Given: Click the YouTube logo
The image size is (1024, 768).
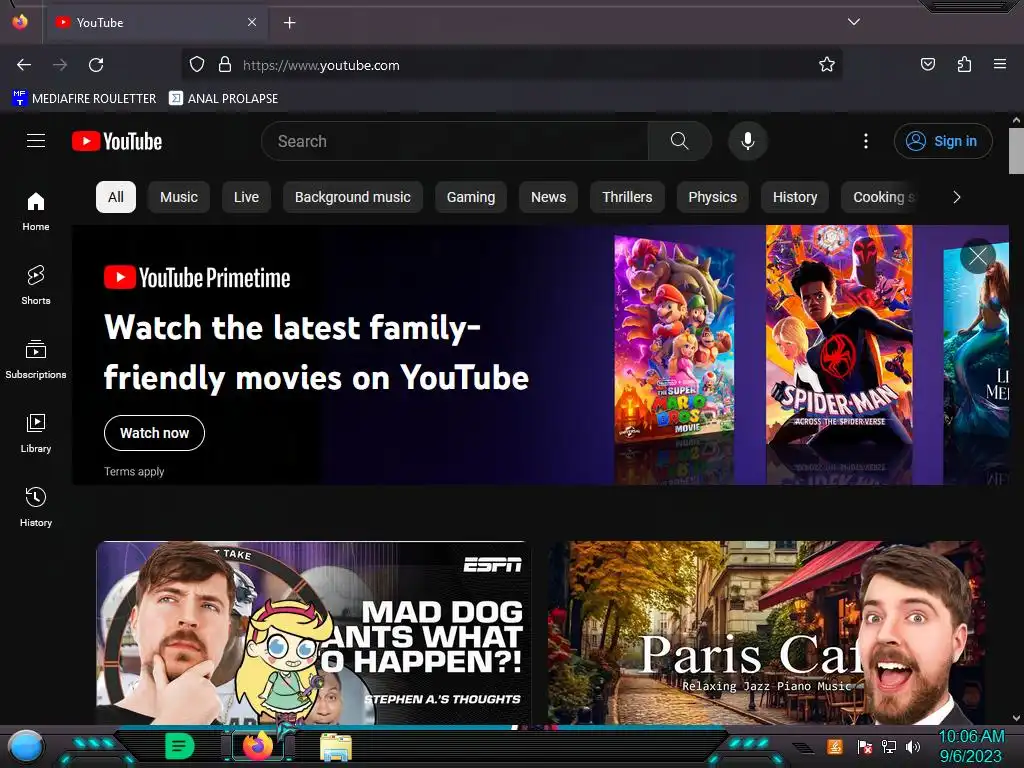Looking at the screenshot, I should click(x=117, y=141).
